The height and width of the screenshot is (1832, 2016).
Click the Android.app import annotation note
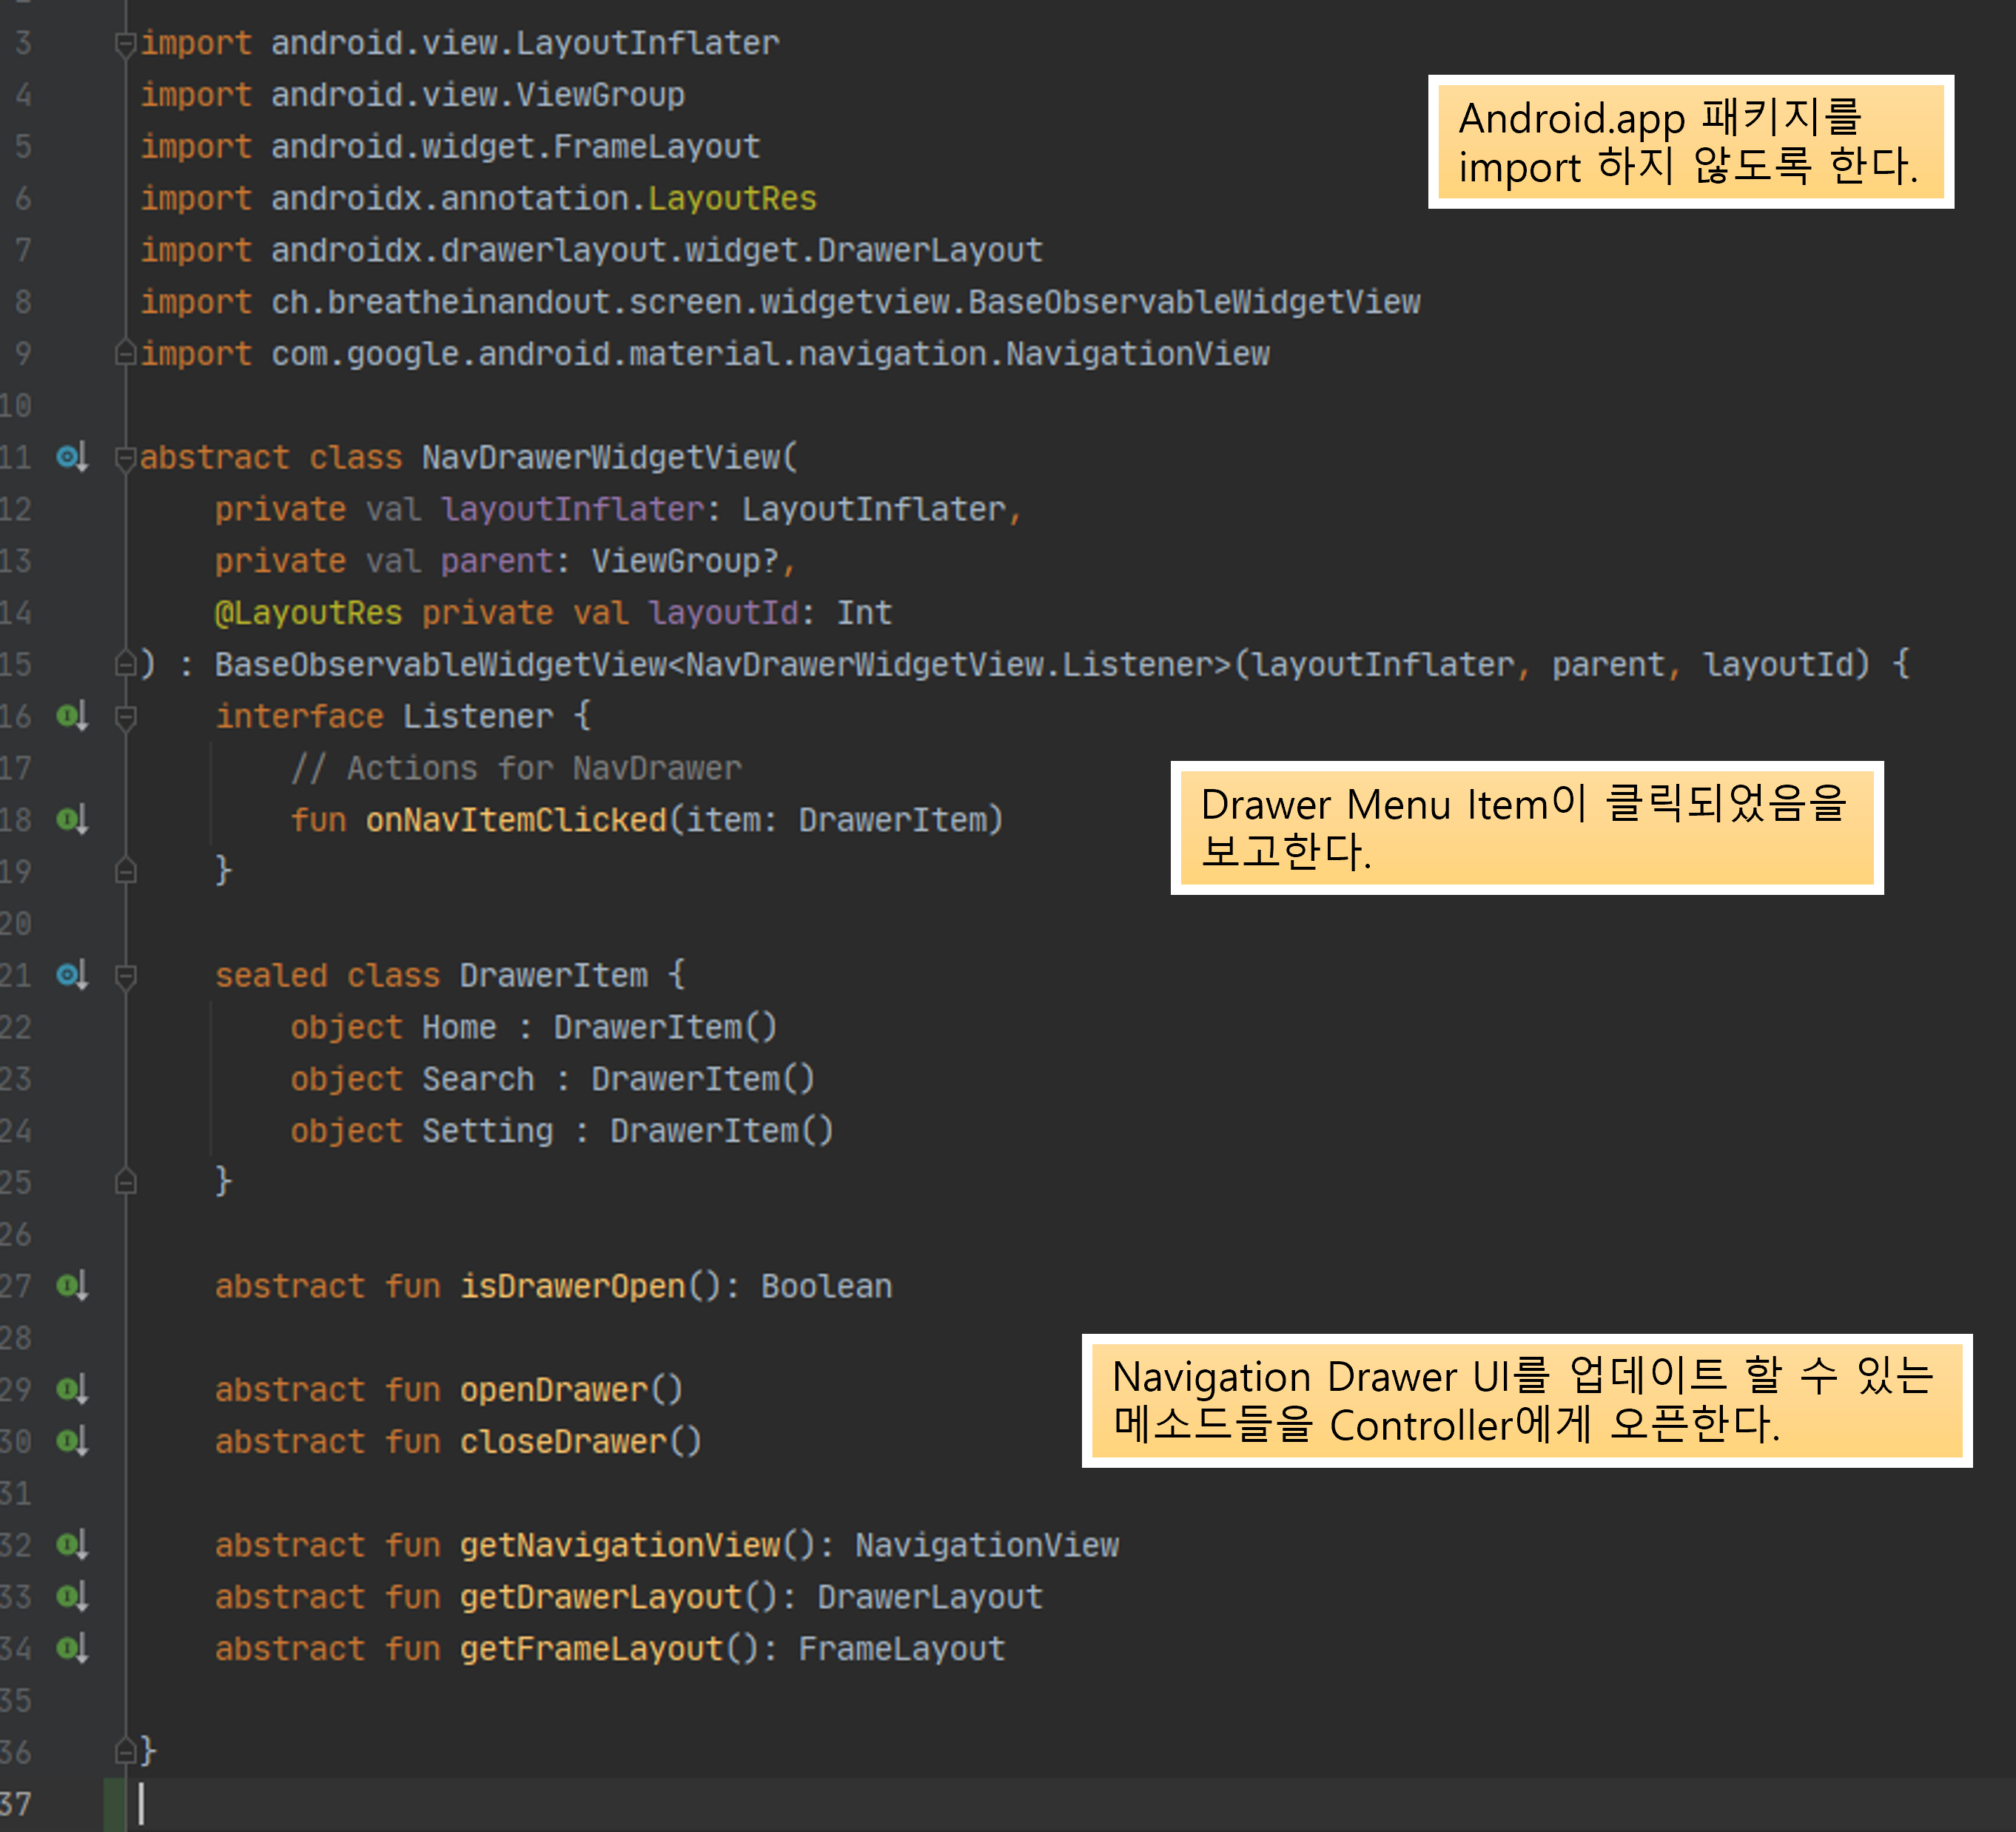pyautogui.click(x=1689, y=142)
